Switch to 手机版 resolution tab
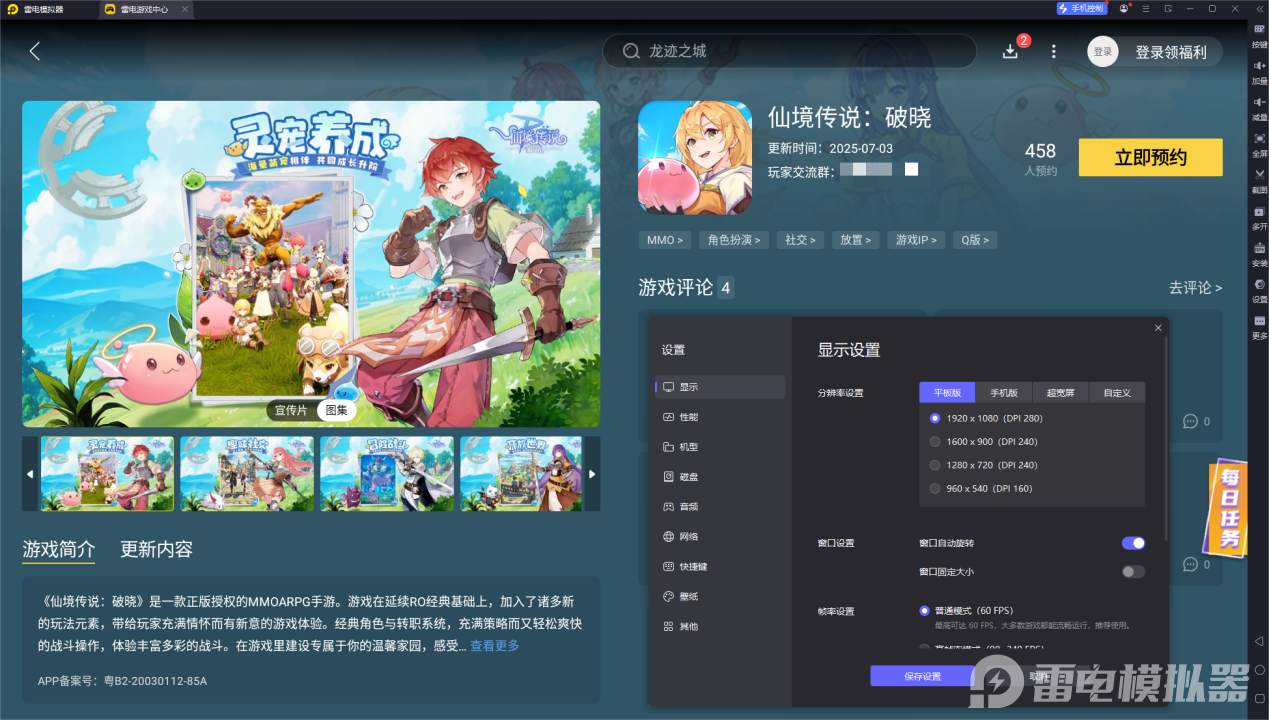1269x720 pixels. point(1004,393)
